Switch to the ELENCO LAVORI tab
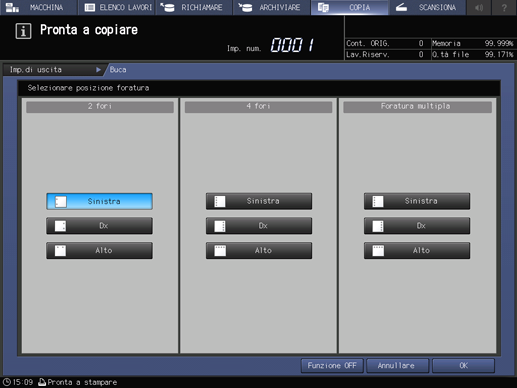 pyautogui.click(x=117, y=7)
